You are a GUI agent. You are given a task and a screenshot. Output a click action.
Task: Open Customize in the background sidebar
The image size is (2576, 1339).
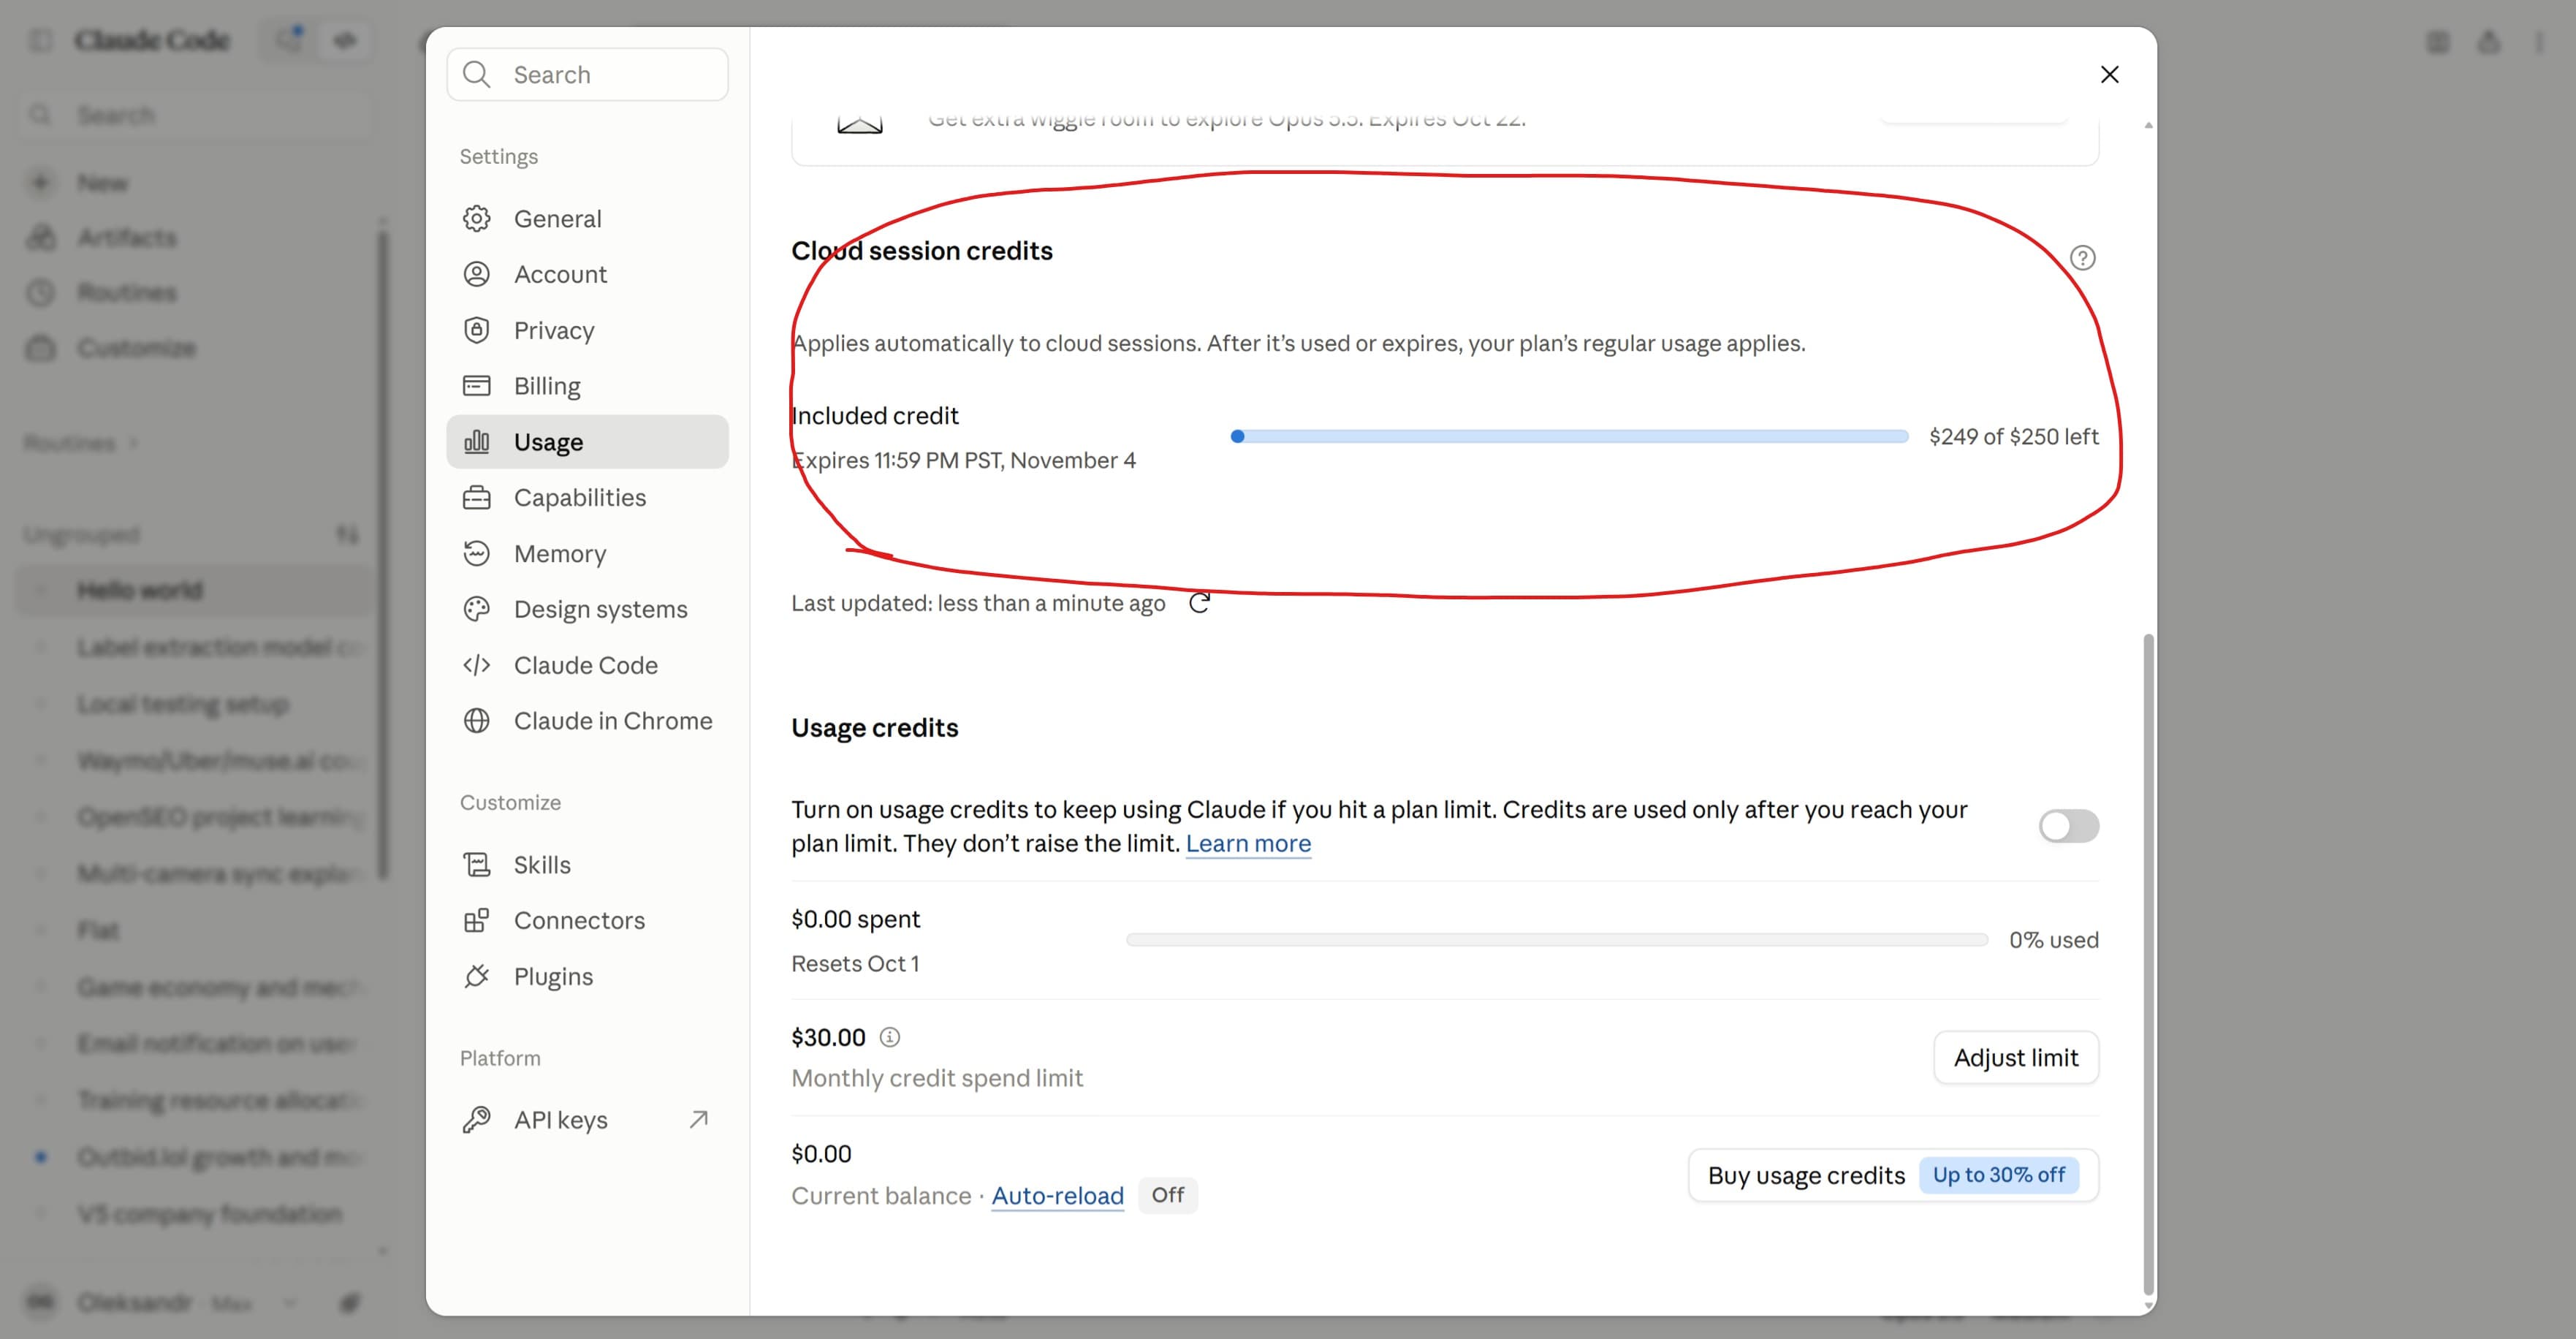196,347
